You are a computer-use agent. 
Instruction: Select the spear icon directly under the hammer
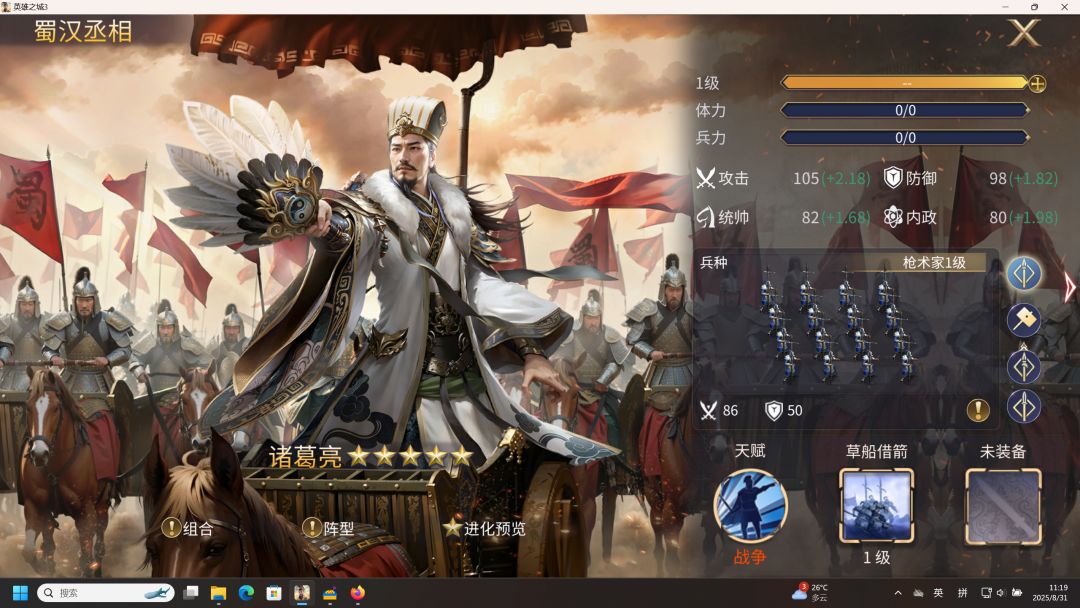point(1024,366)
